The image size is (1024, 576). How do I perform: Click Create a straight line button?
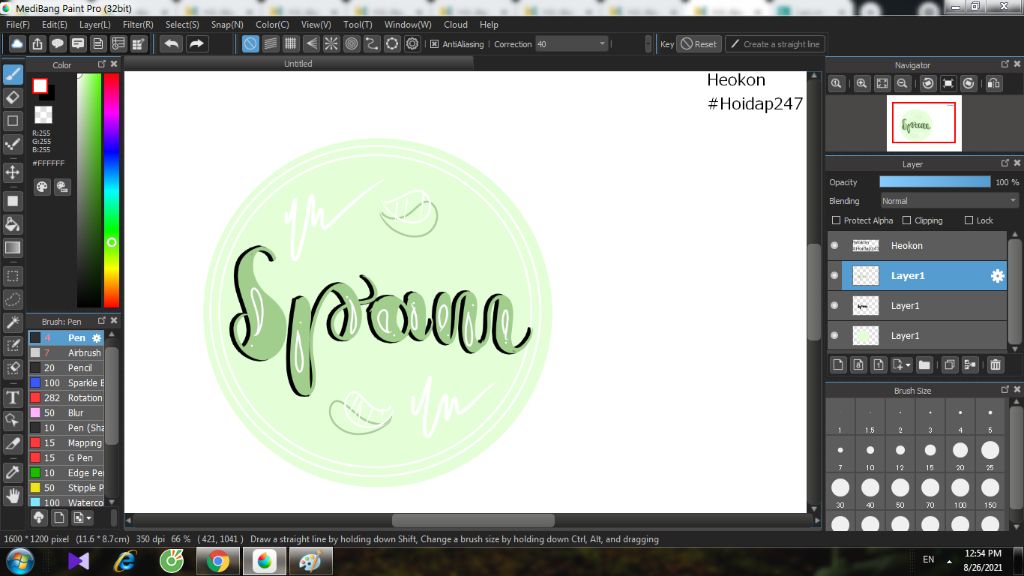tap(775, 44)
